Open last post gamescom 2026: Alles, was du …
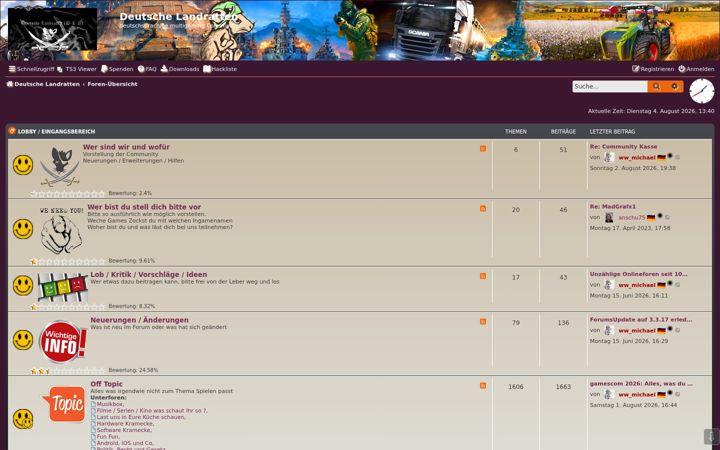 pyautogui.click(x=641, y=383)
